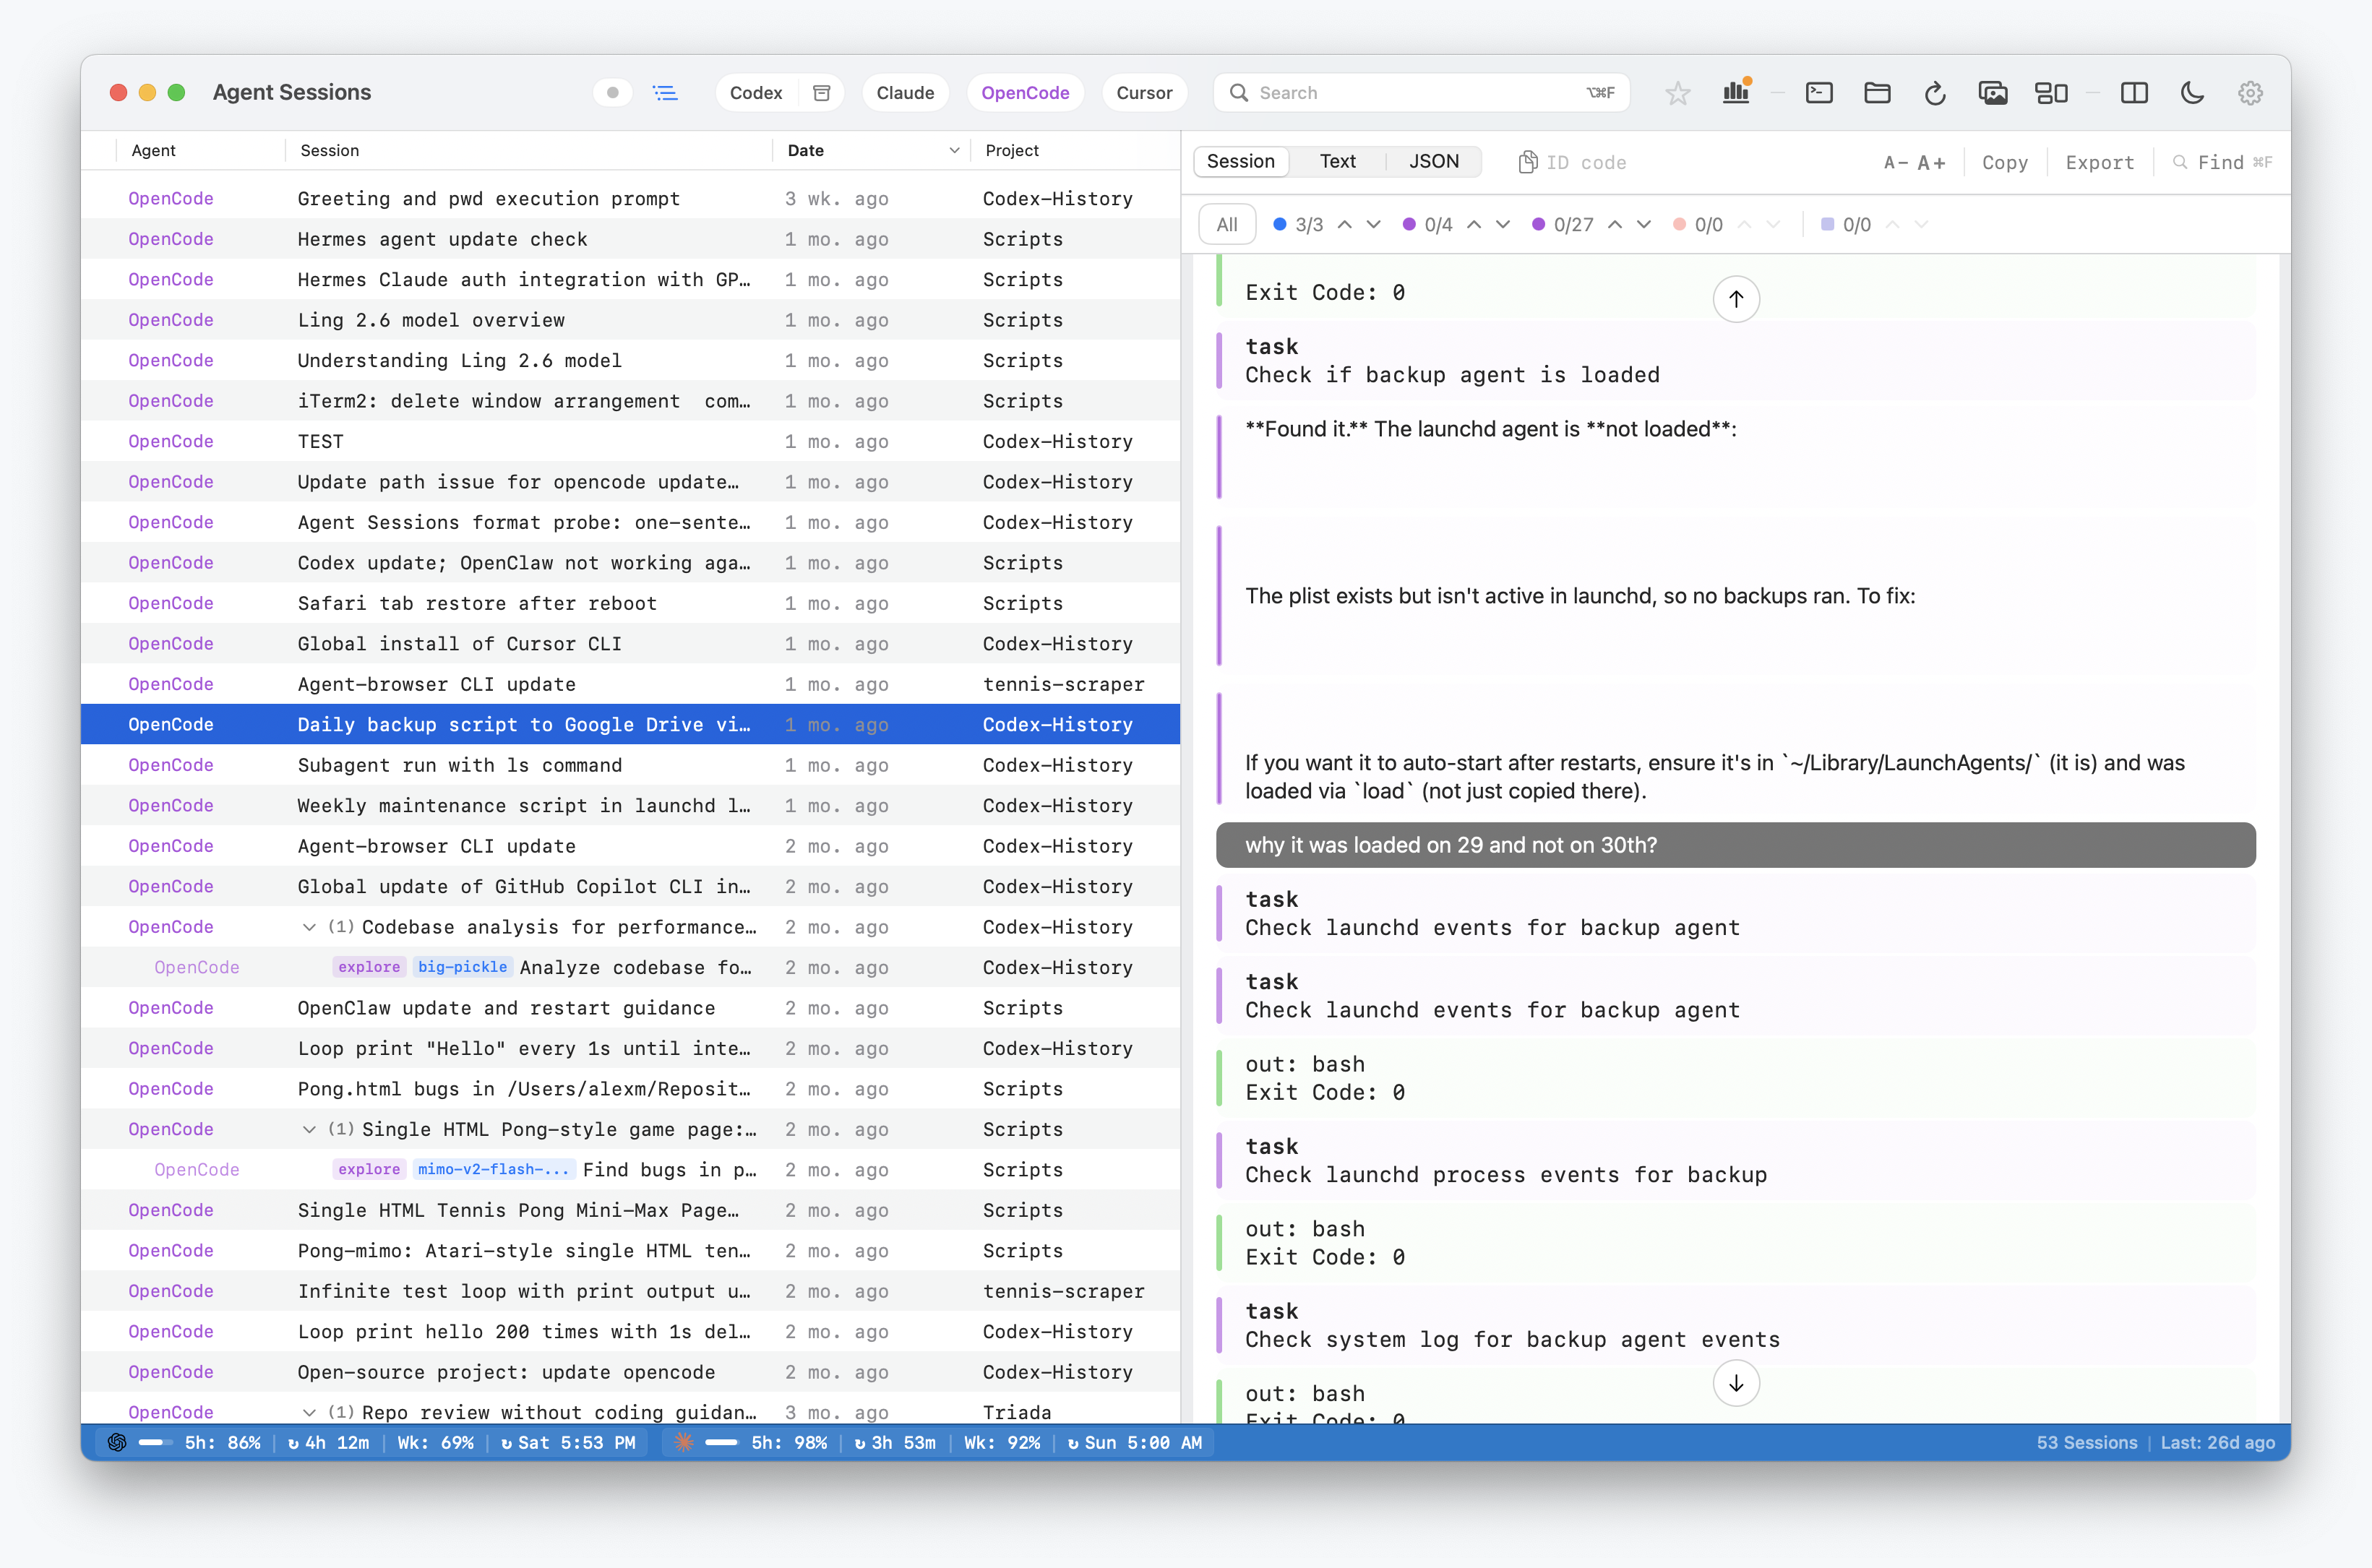Click the Copy button
The width and height of the screenshot is (2372, 1568).
[2004, 162]
